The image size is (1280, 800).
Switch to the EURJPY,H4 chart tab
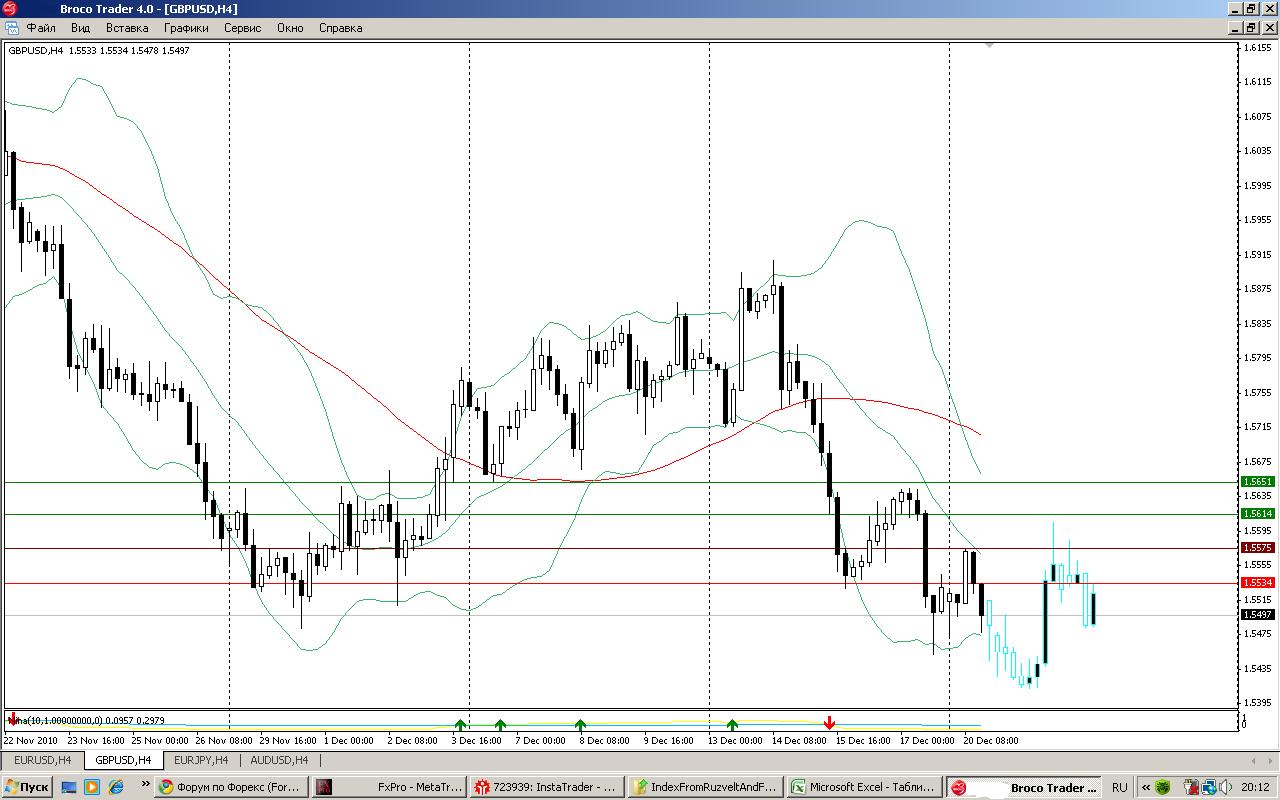pos(201,760)
